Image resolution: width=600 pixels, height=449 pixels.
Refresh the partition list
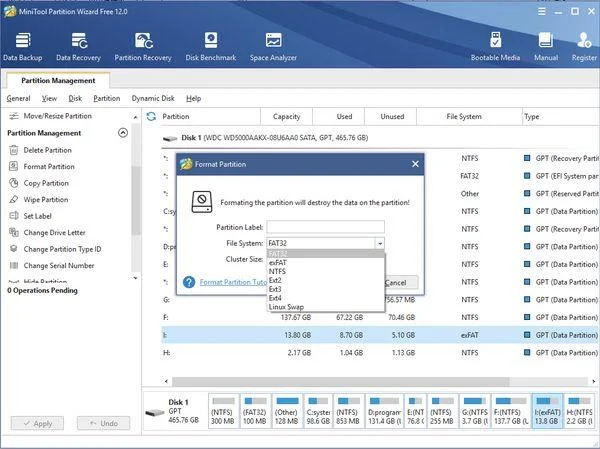coord(151,116)
